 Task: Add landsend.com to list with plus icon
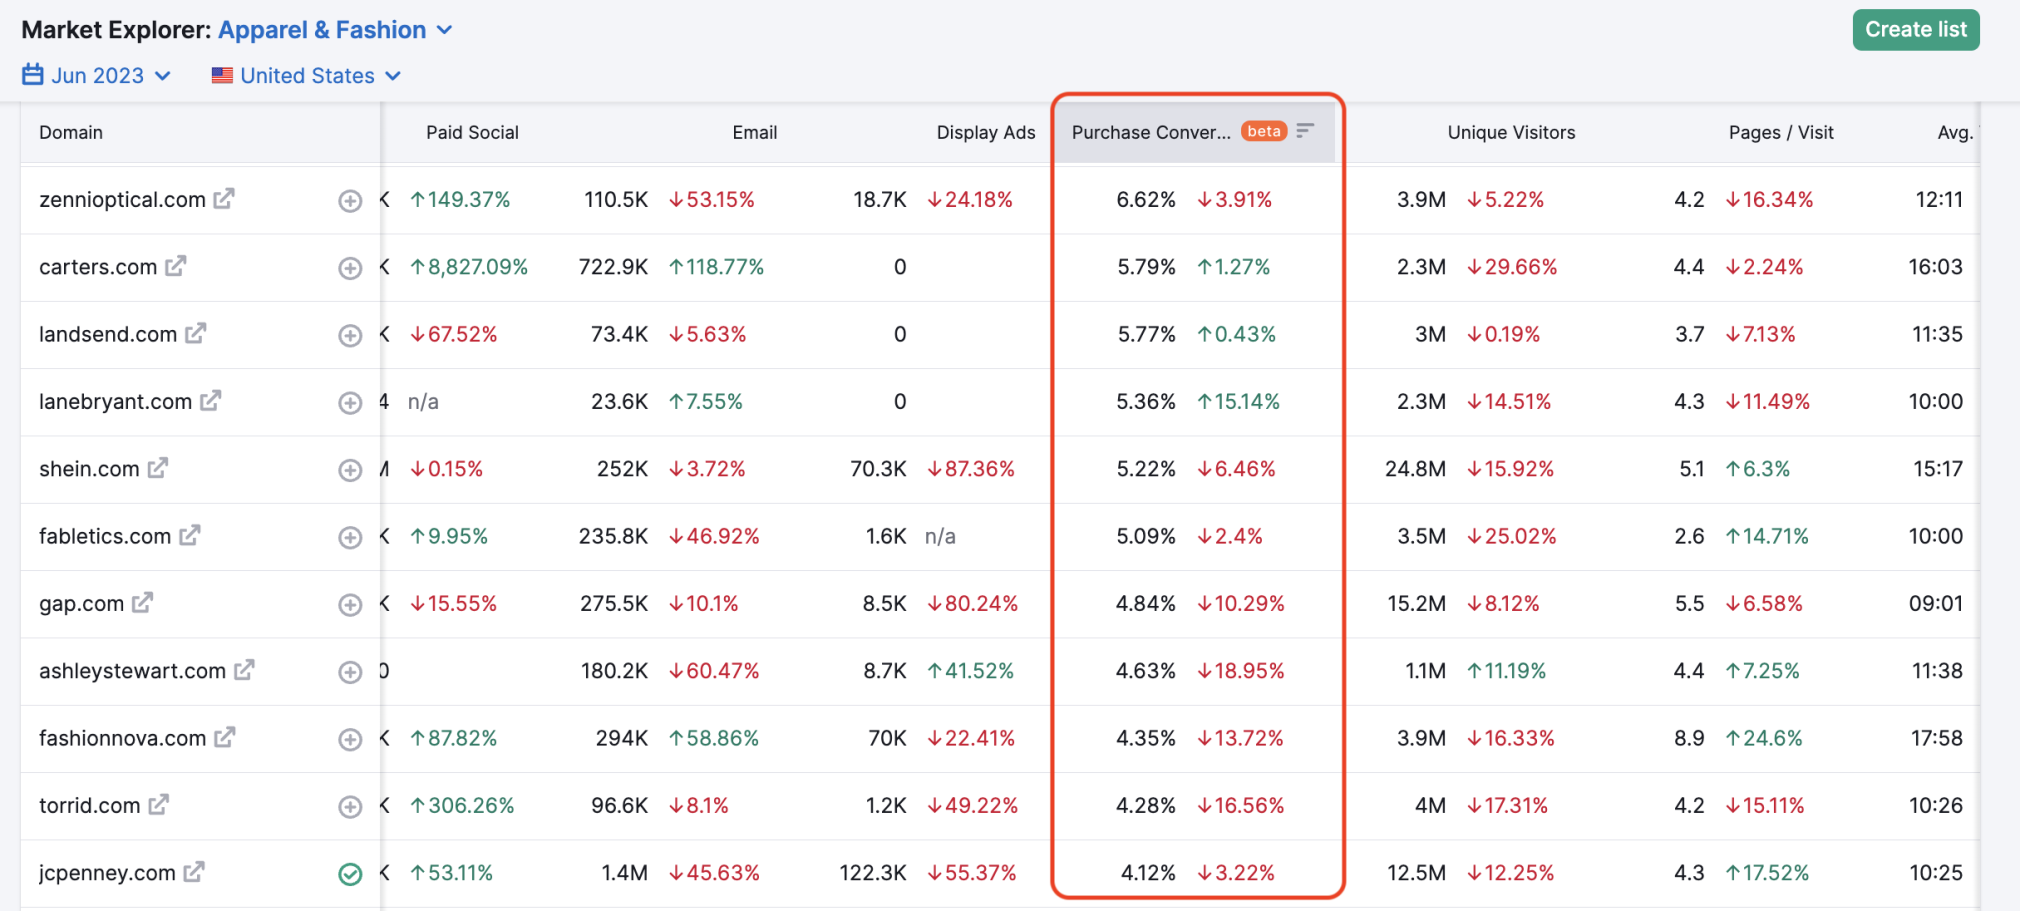pos(350,335)
